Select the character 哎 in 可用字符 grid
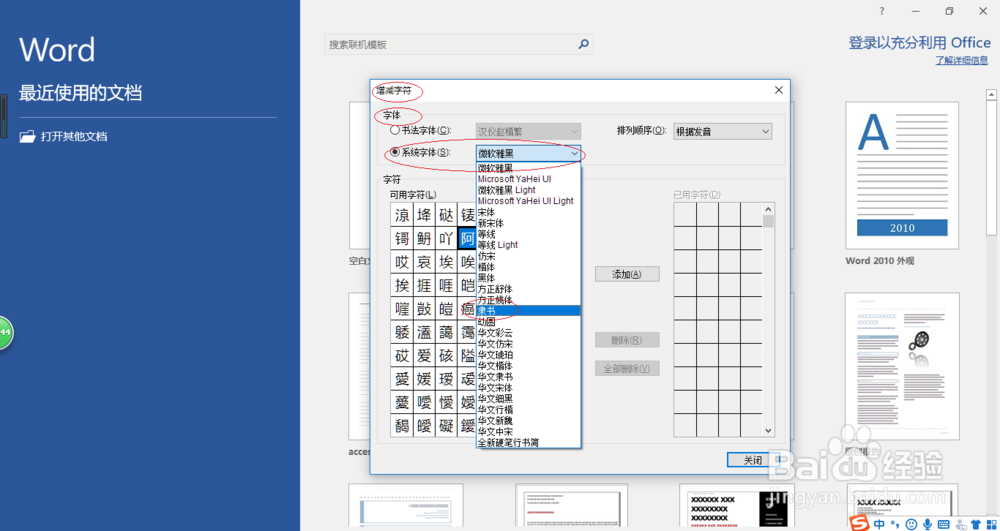1000x531 pixels. click(x=402, y=262)
